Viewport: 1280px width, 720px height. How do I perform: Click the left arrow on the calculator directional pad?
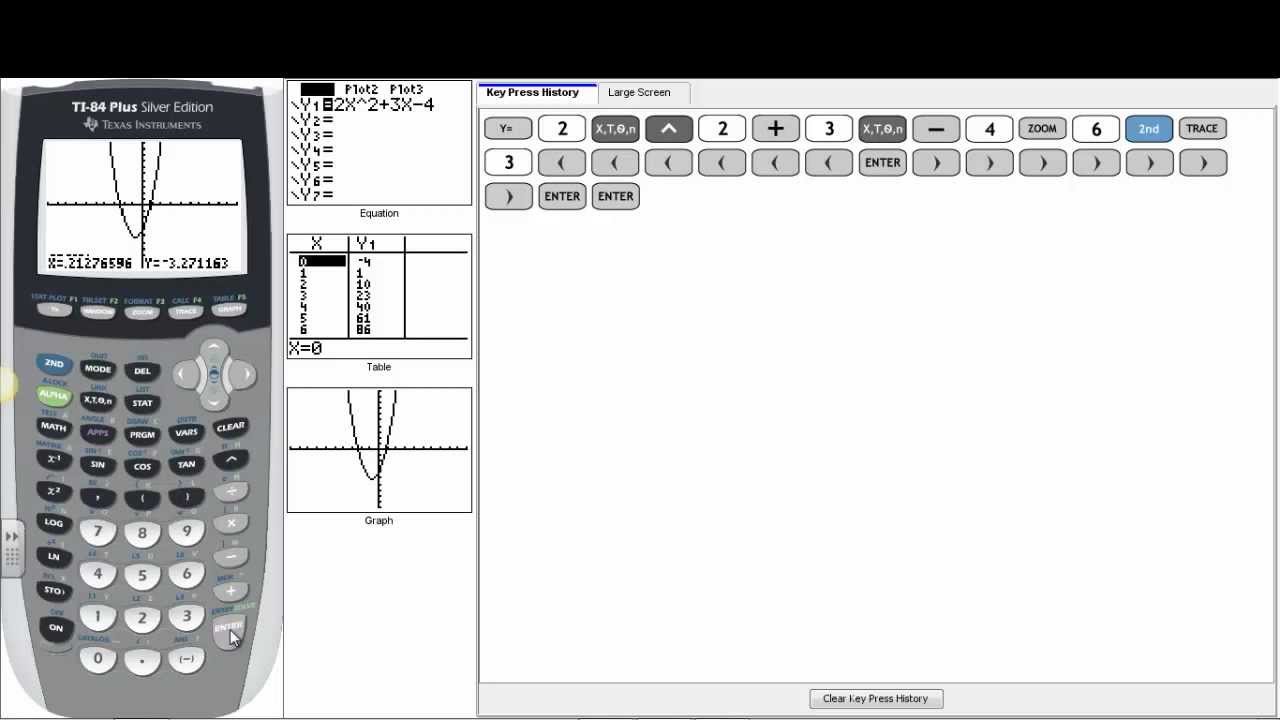[x=185, y=375]
